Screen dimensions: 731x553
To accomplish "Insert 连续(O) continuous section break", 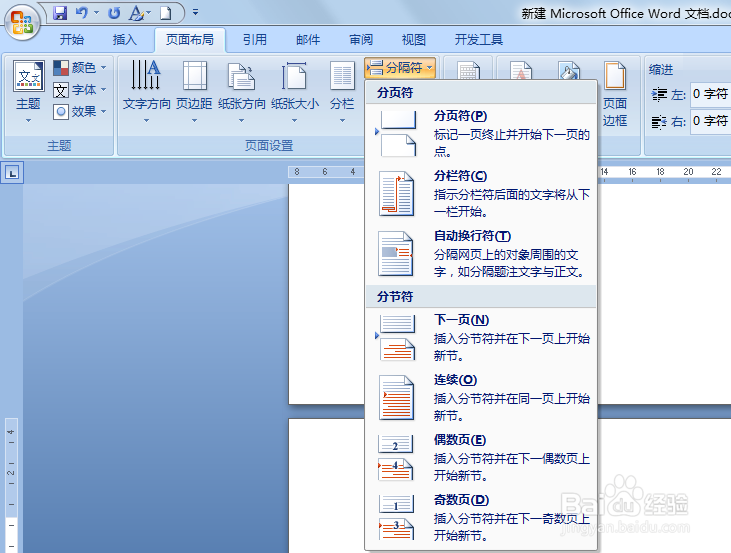I will (x=481, y=398).
